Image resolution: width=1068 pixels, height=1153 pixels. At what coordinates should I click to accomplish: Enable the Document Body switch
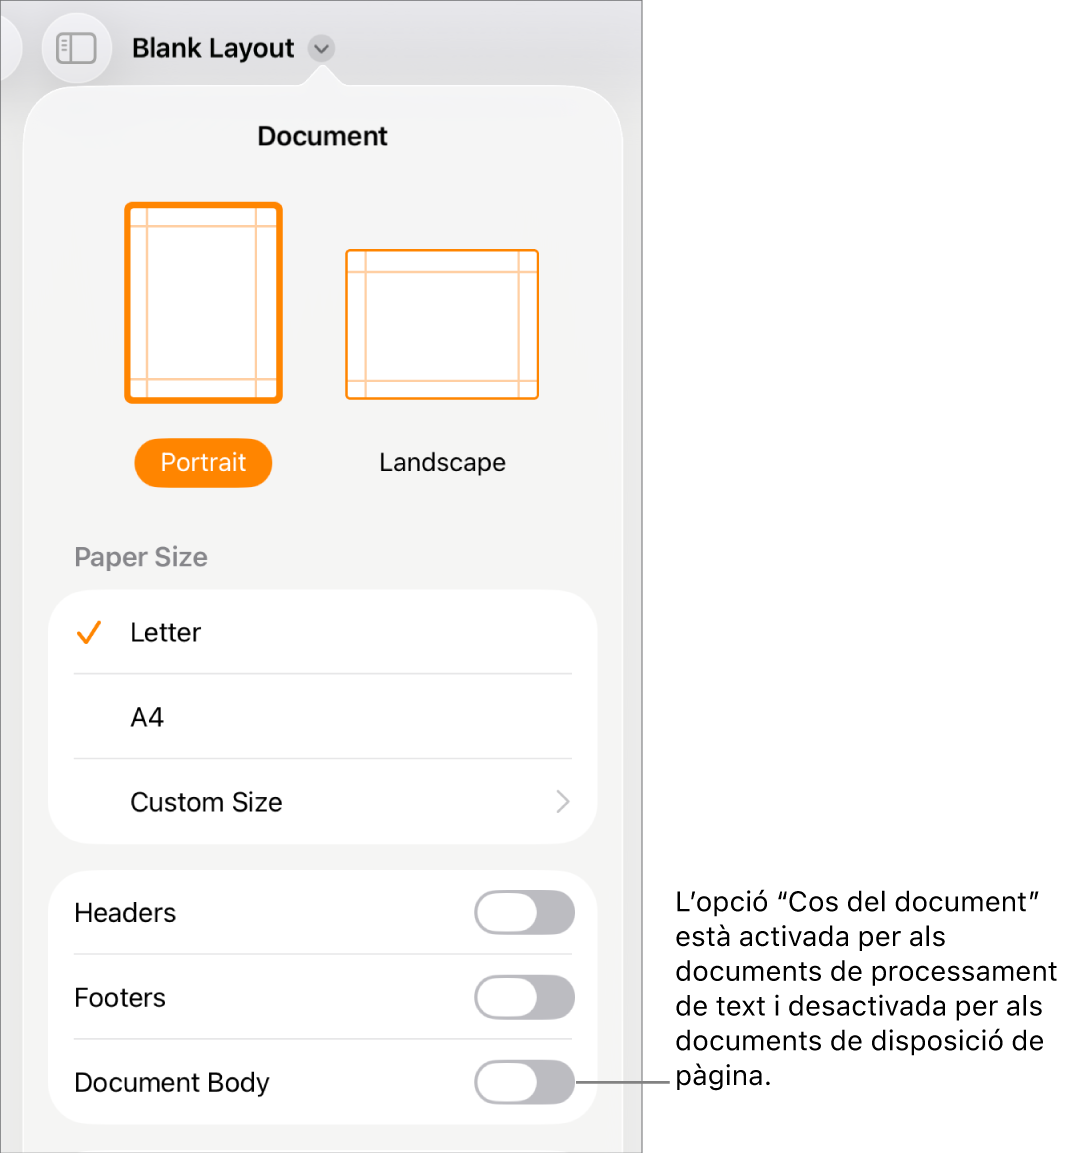click(x=524, y=1082)
